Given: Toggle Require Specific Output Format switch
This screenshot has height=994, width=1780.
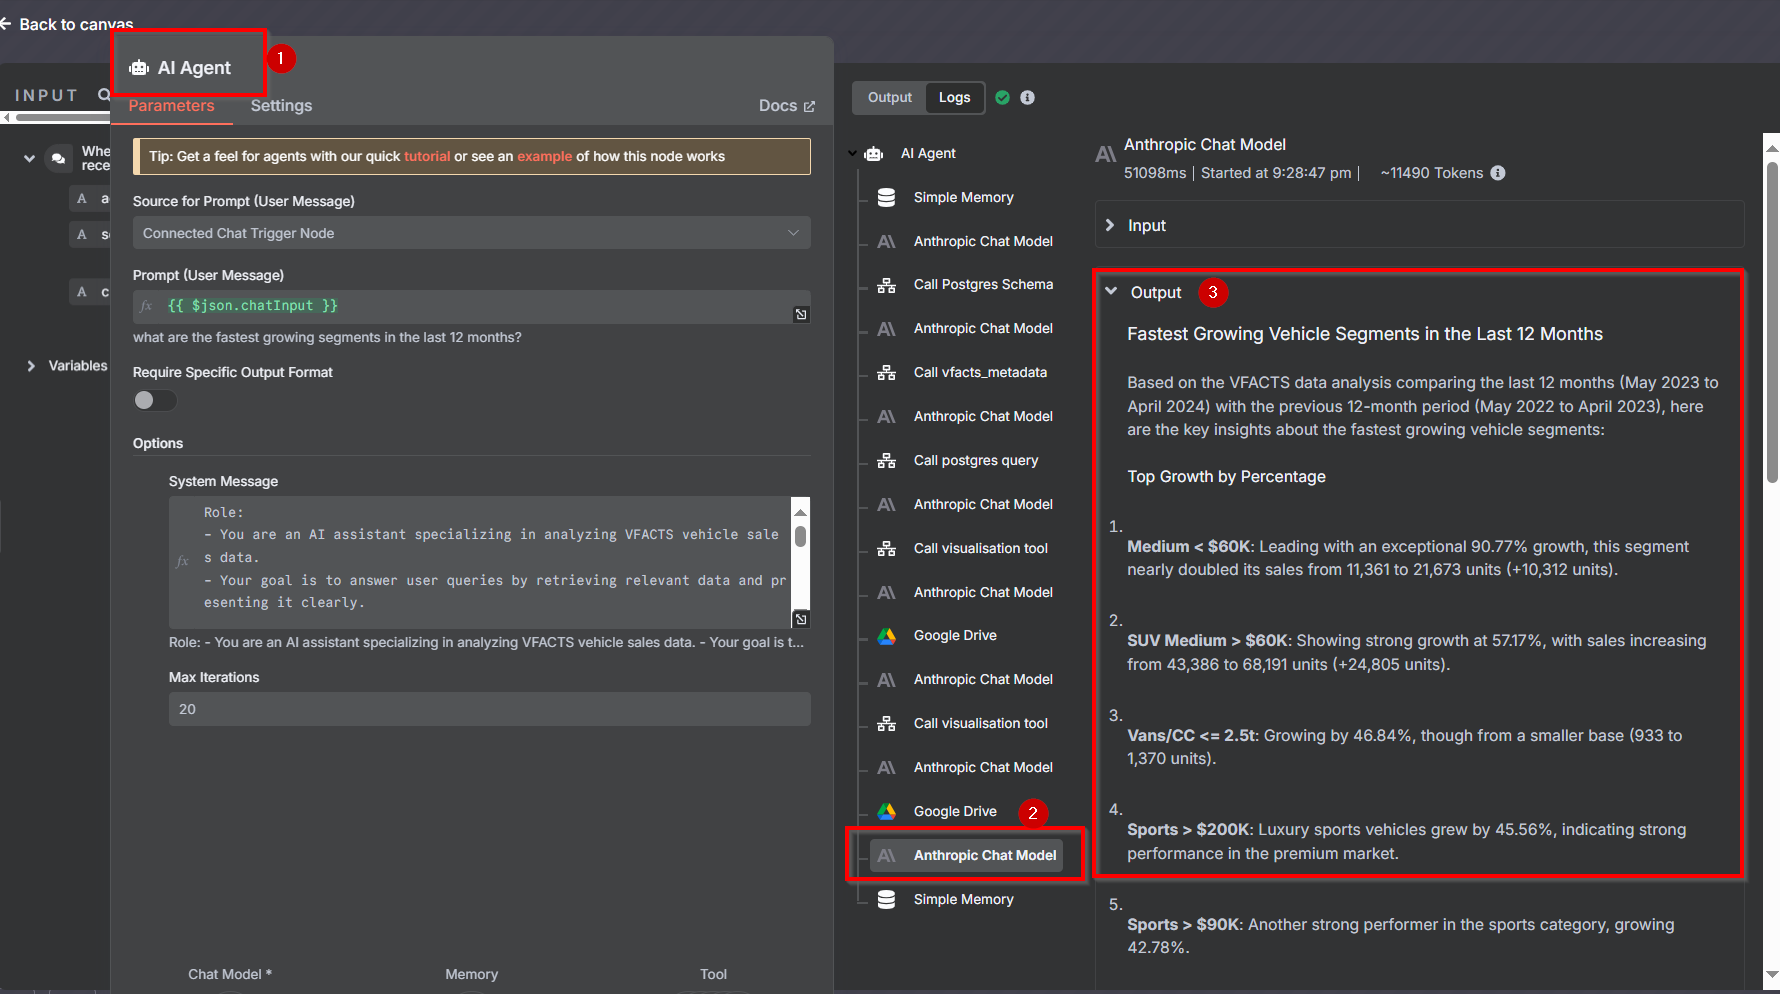Looking at the screenshot, I should coord(155,400).
